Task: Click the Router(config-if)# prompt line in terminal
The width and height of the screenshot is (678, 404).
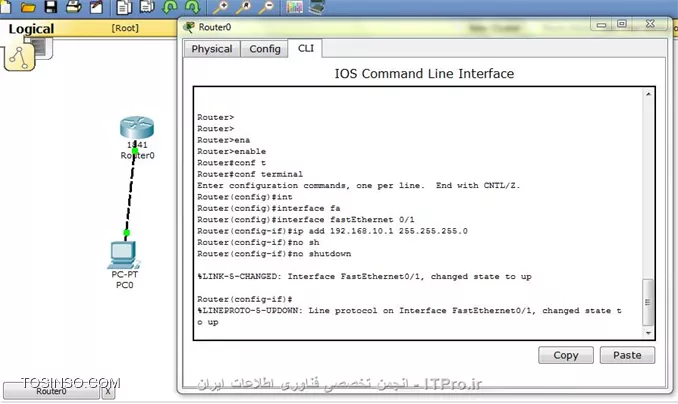Action: pyautogui.click(x=245, y=299)
